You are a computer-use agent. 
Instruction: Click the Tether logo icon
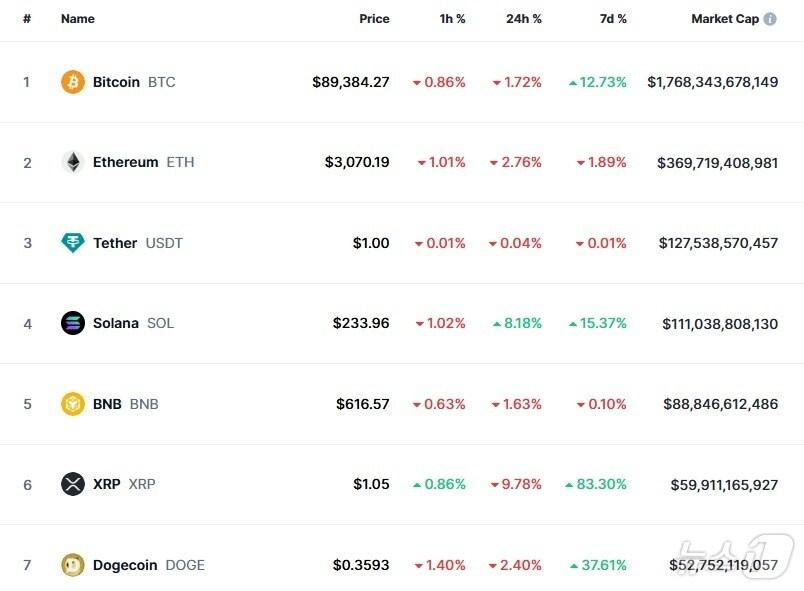pyautogui.click(x=73, y=243)
